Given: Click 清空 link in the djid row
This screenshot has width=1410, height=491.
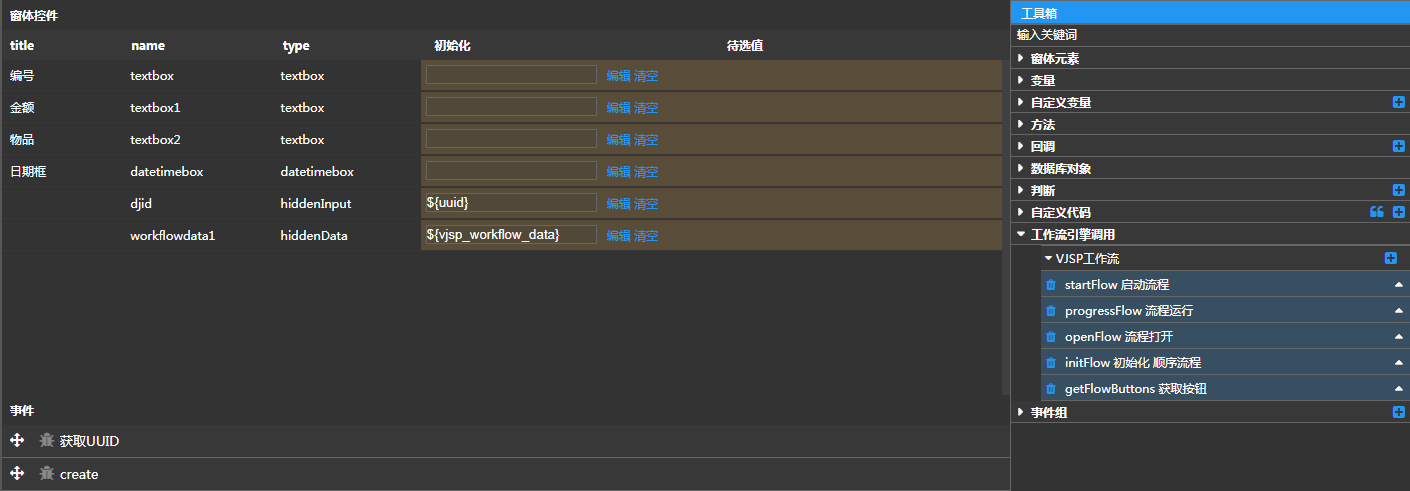Looking at the screenshot, I should [x=646, y=204].
